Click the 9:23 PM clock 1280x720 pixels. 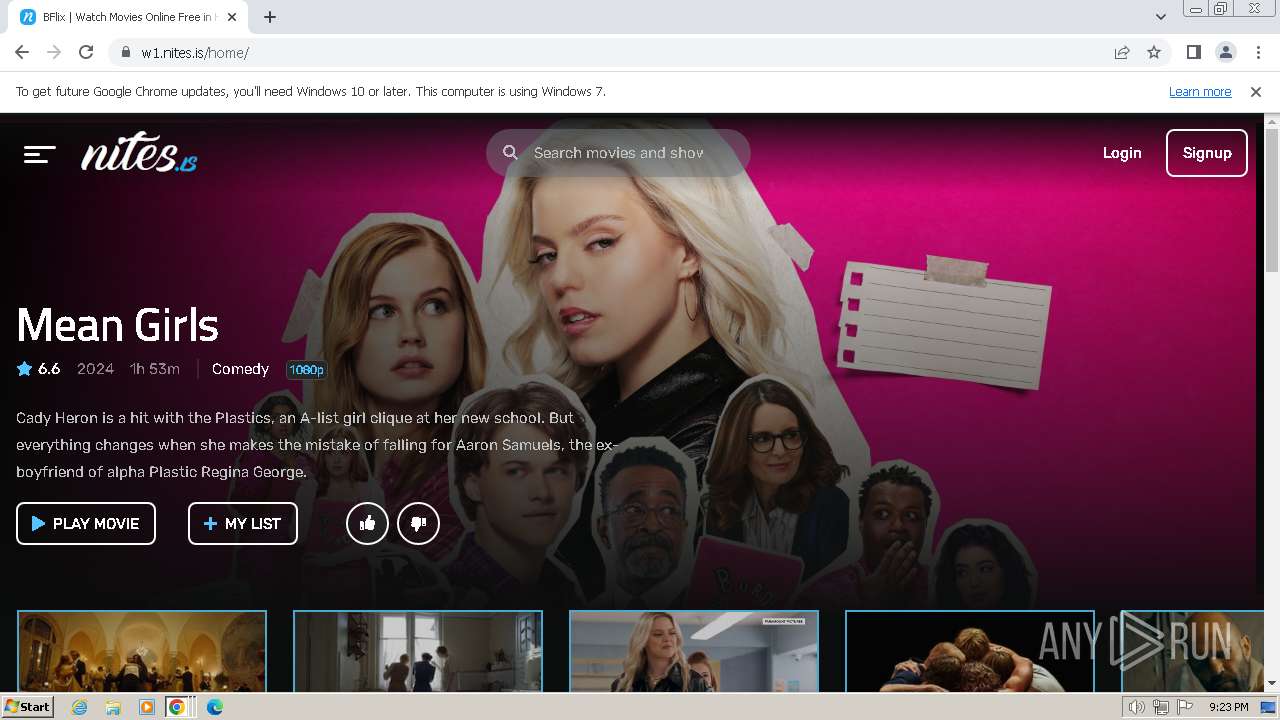point(1228,707)
